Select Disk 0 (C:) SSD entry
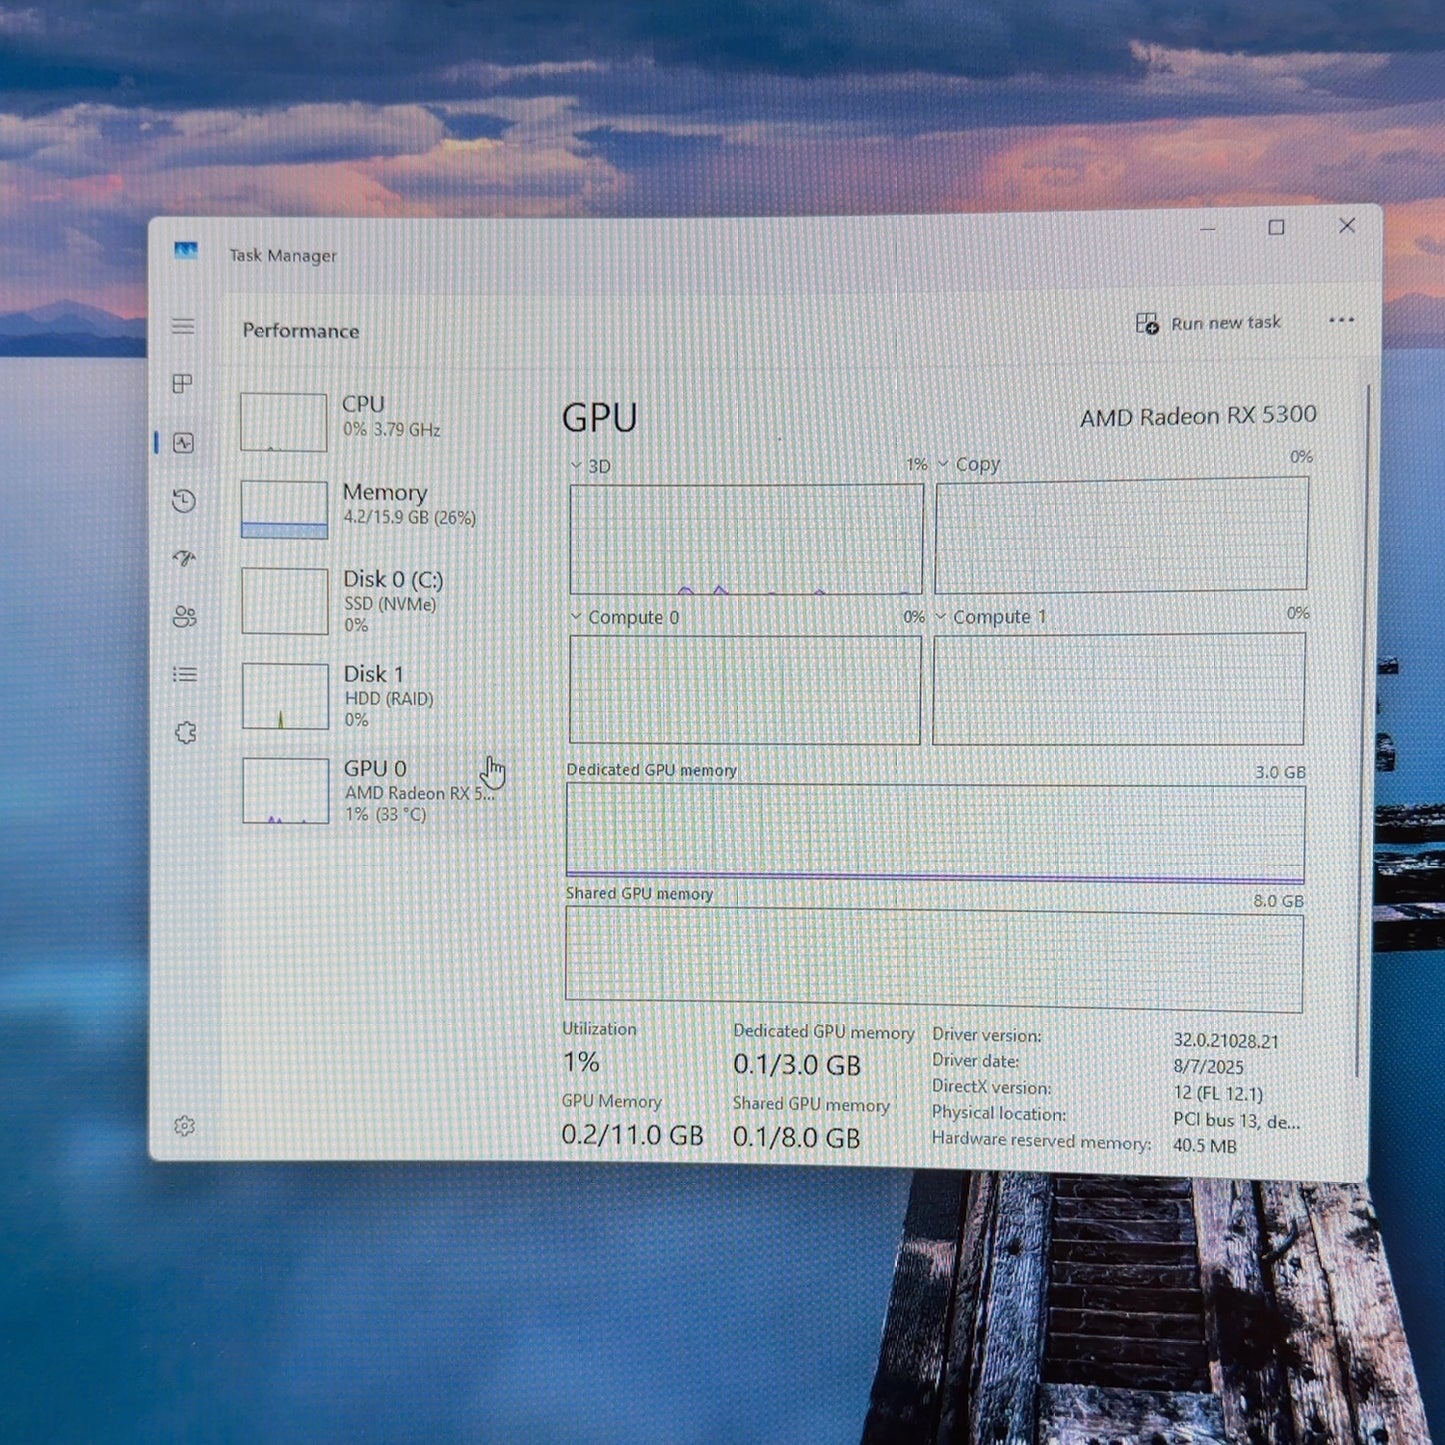The height and width of the screenshot is (1445, 1445). coord(368,602)
